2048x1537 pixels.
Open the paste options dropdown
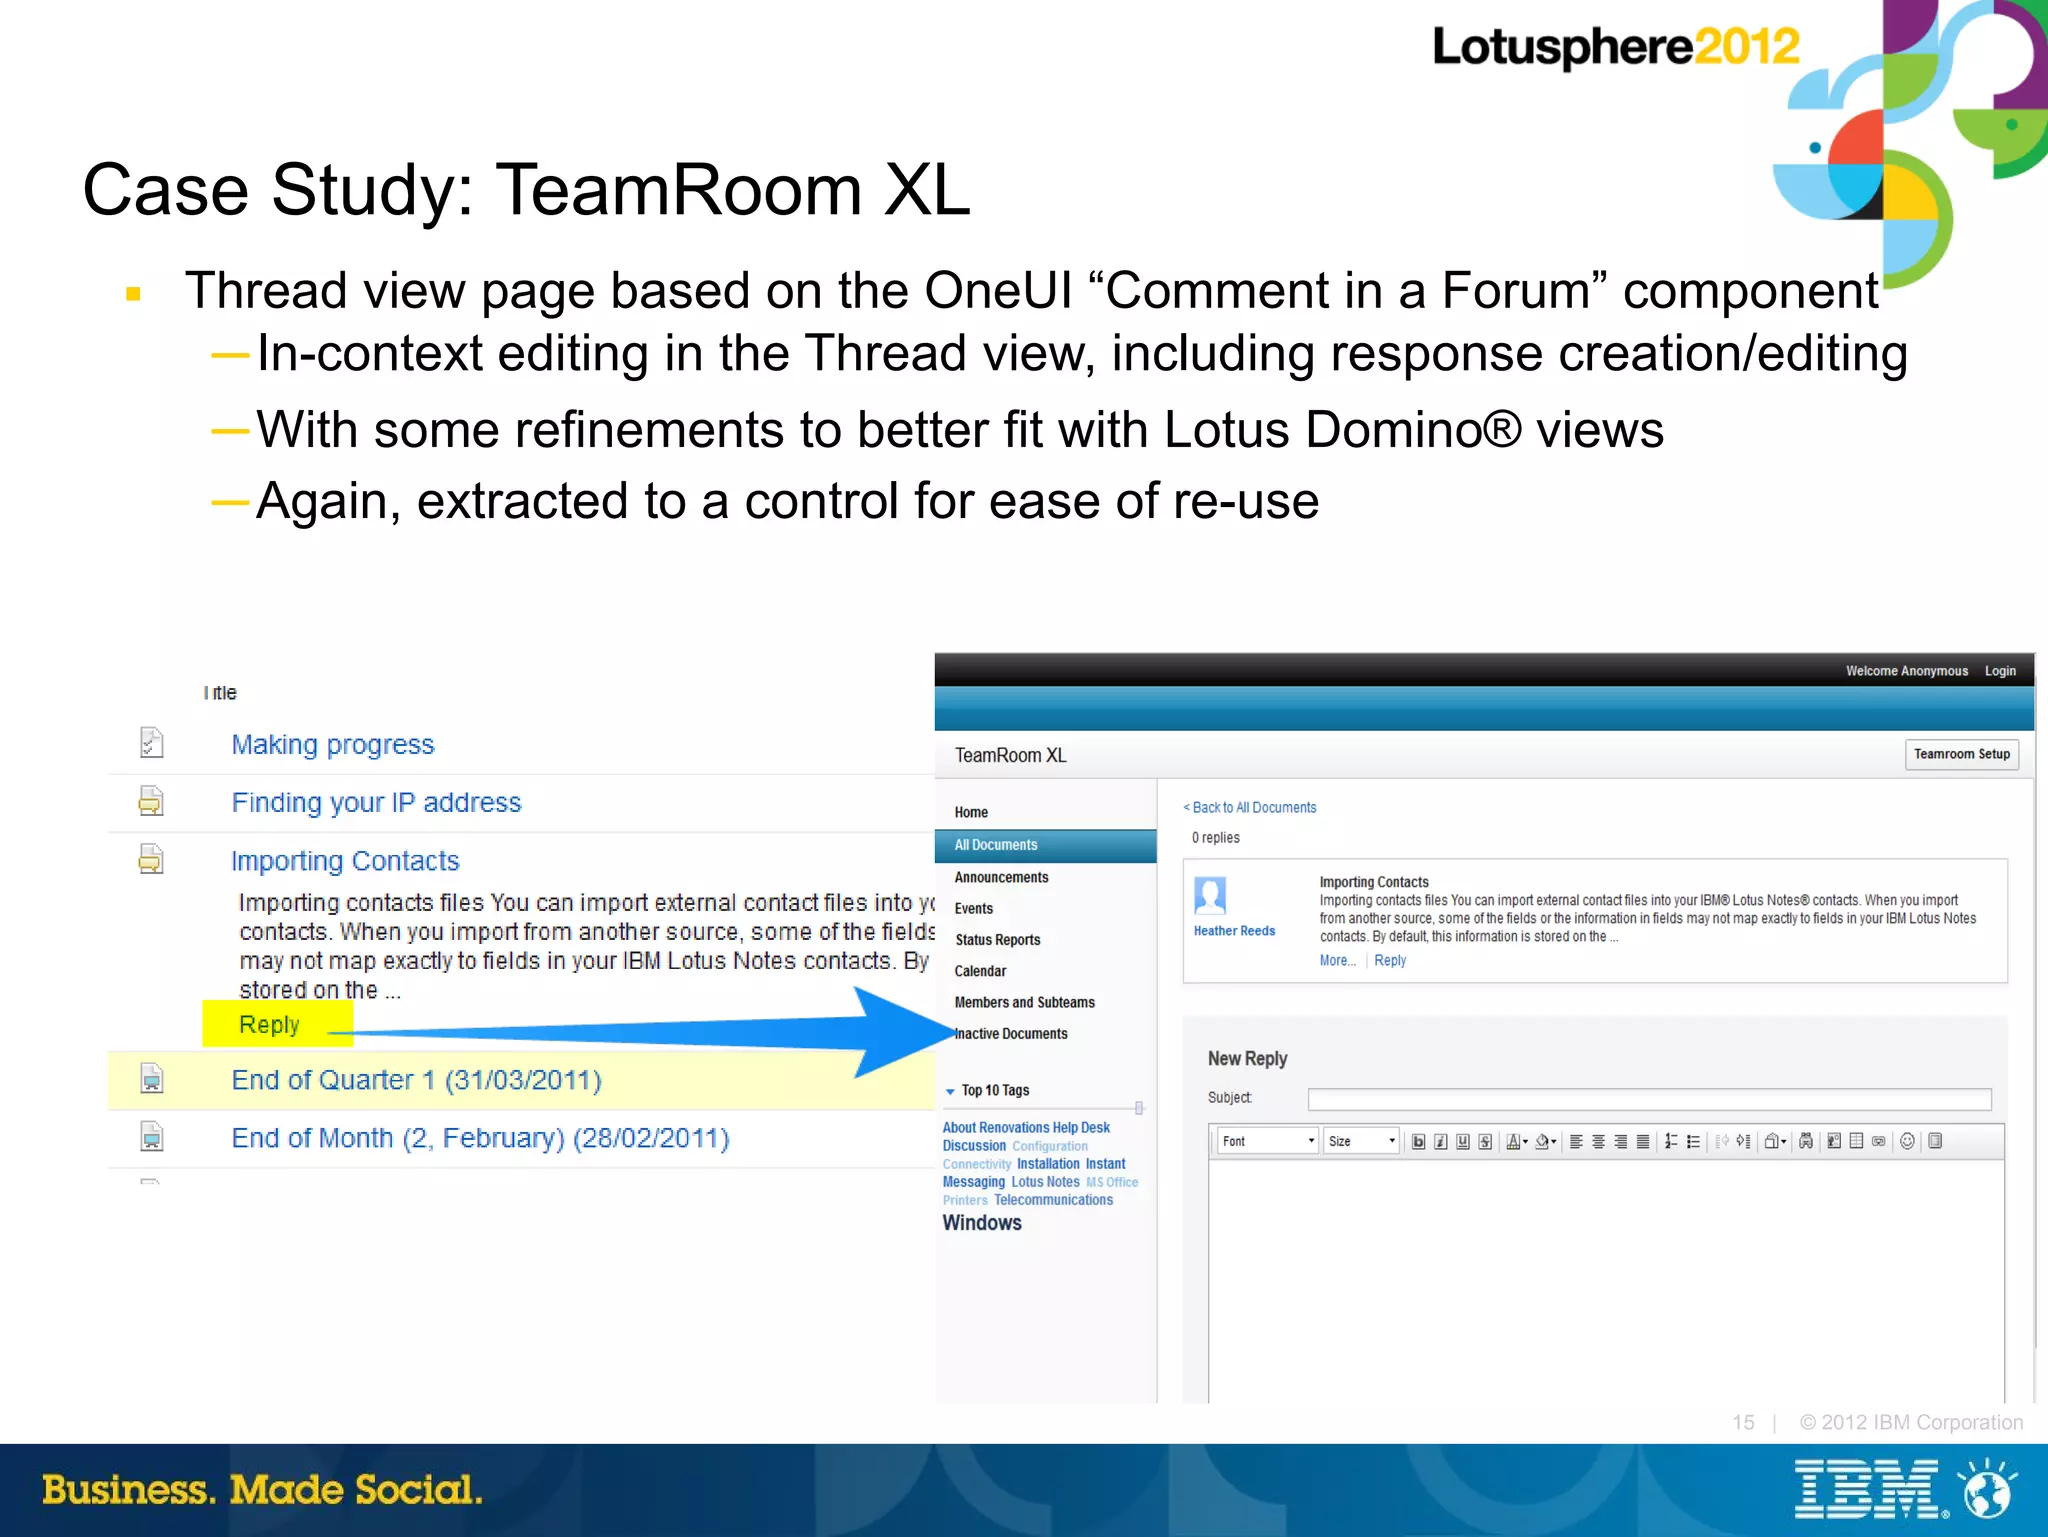1775,1141
